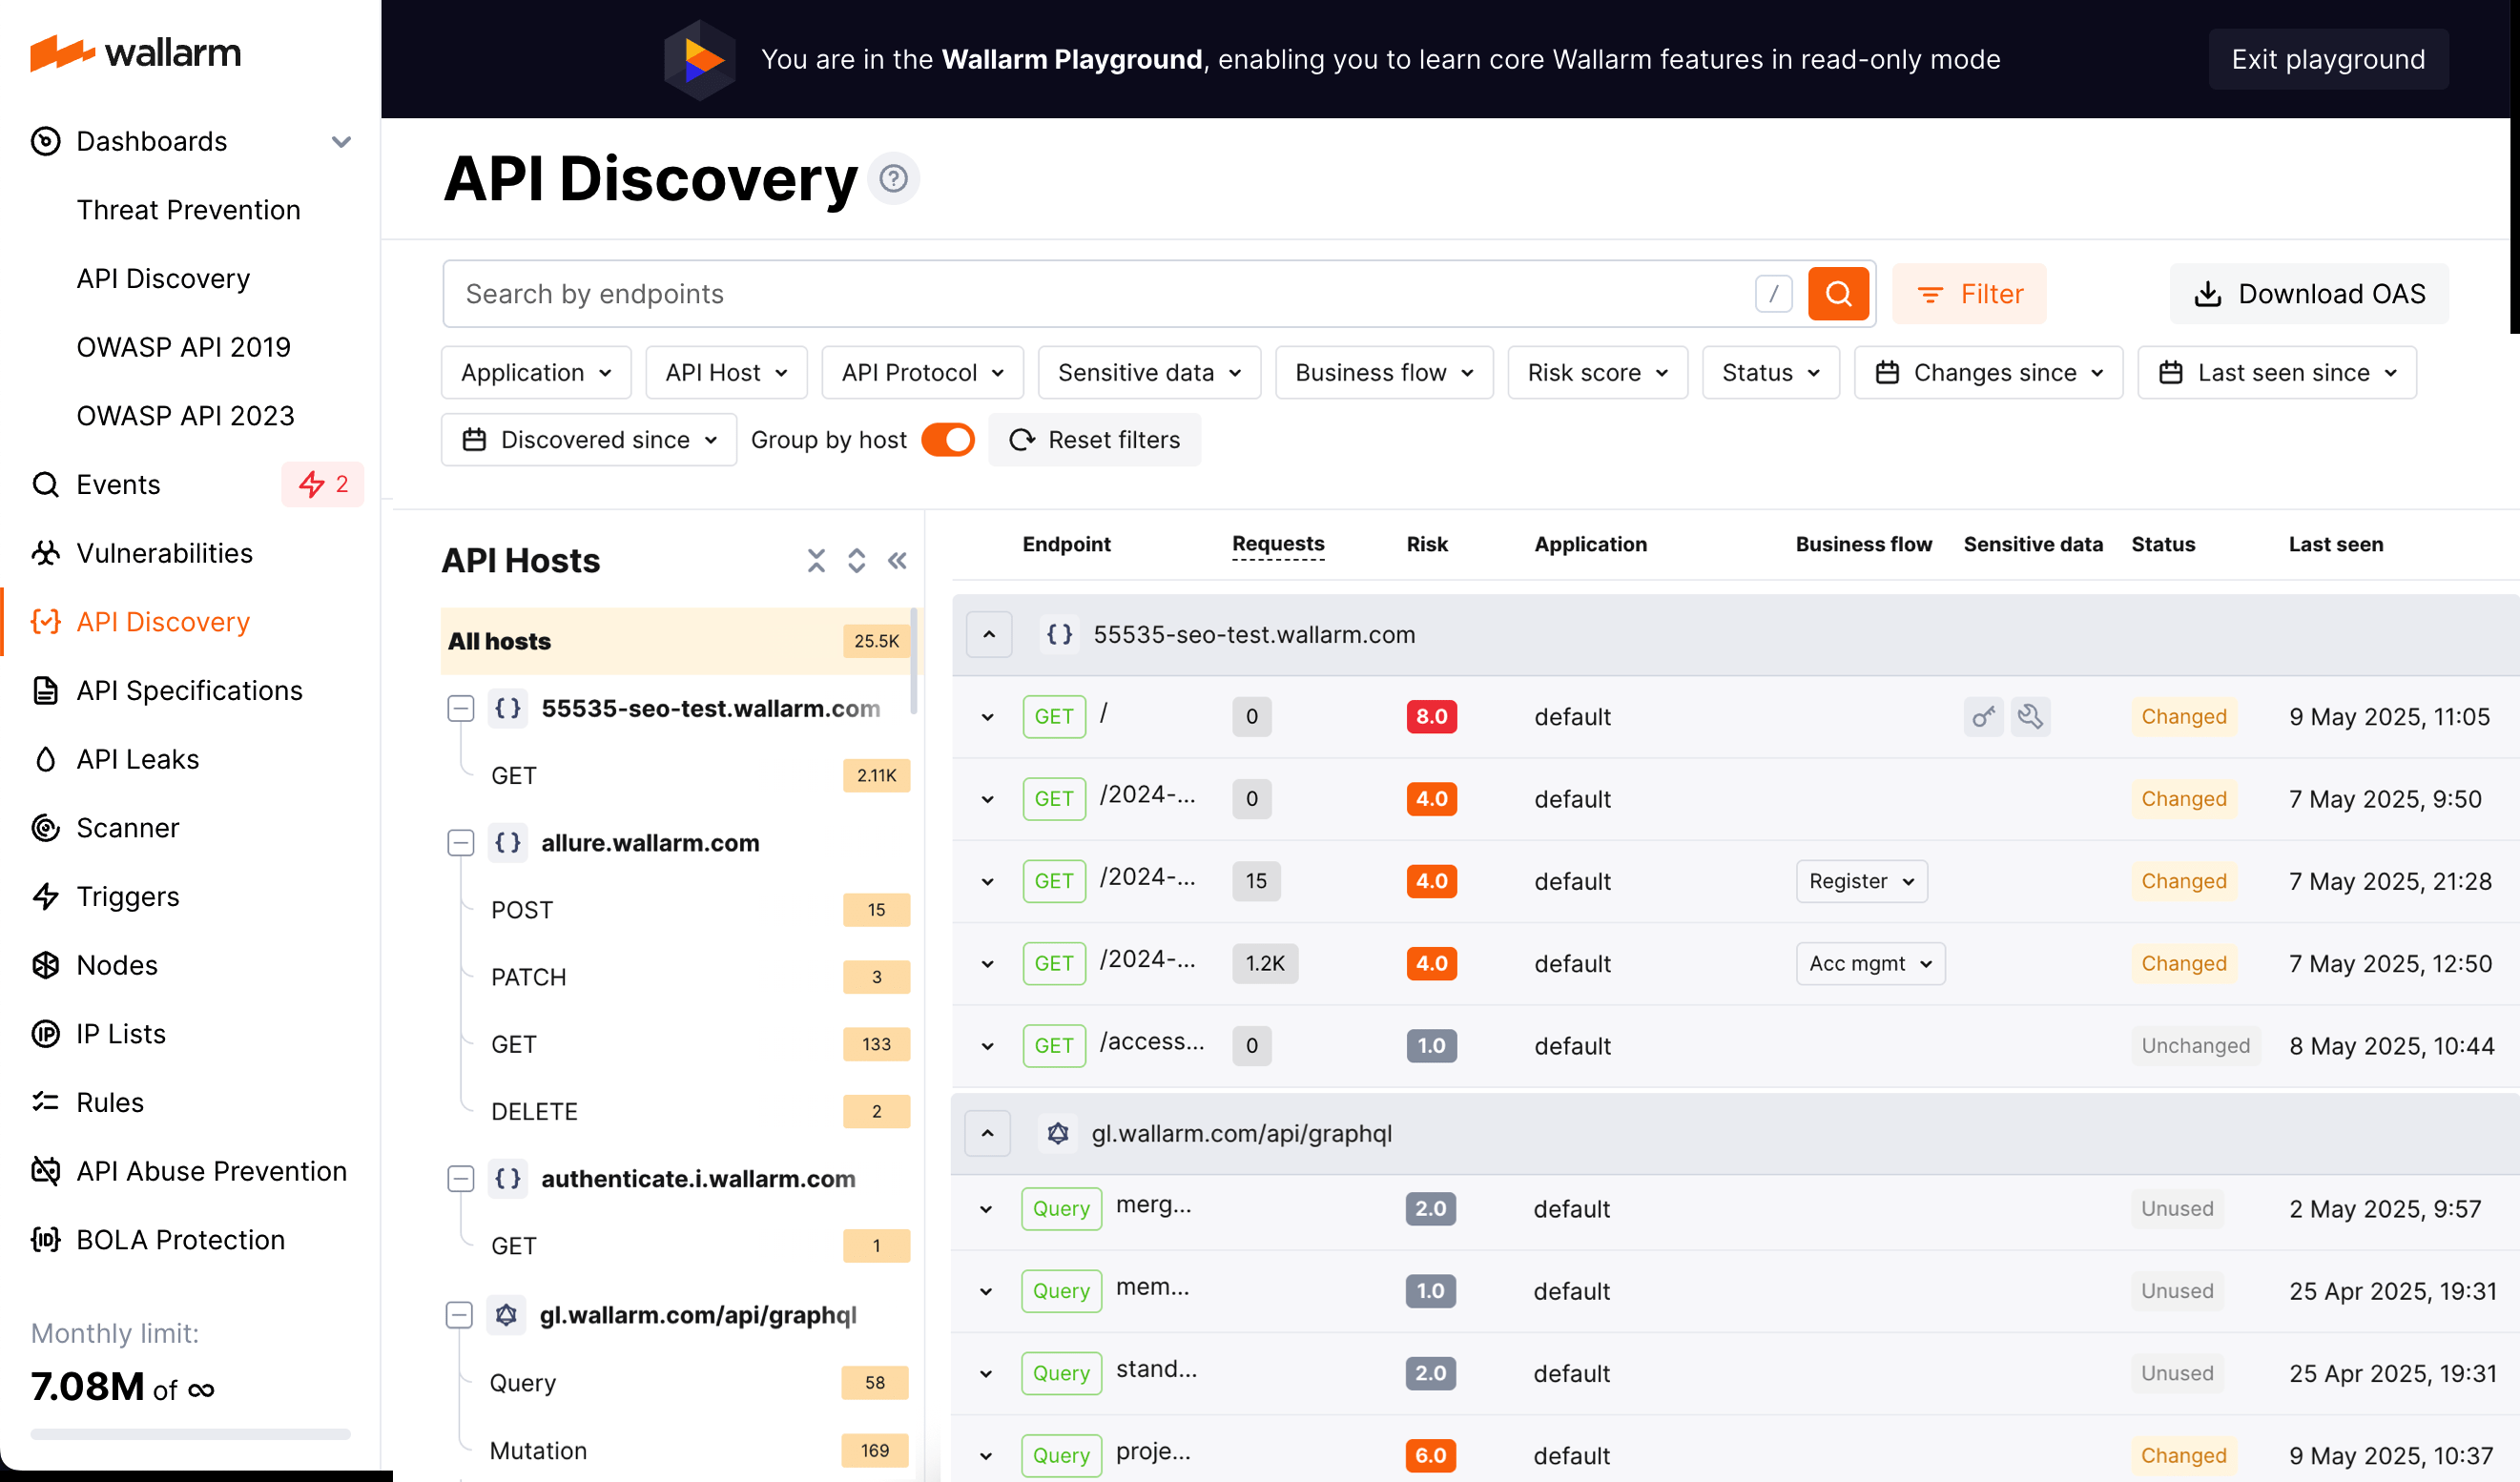Disable the Group by host toggle
Screen dimensions: 2520x1482
click(x=946, y=440)
